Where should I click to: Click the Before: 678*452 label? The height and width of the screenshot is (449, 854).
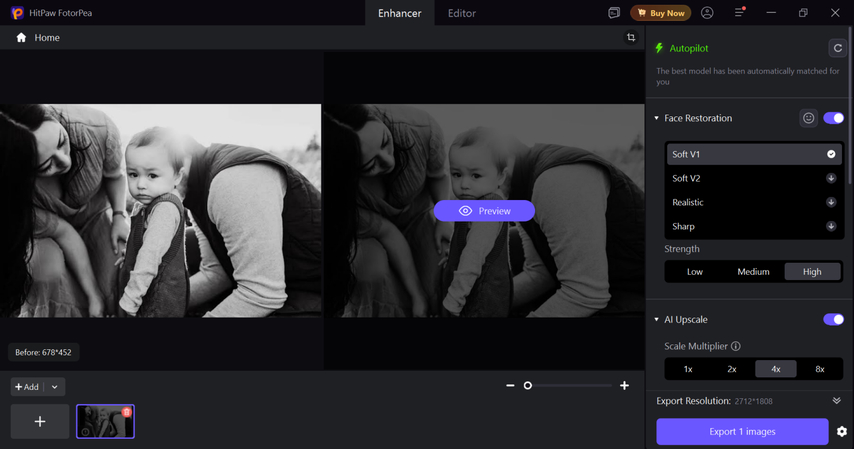click(x=44, y=352)
